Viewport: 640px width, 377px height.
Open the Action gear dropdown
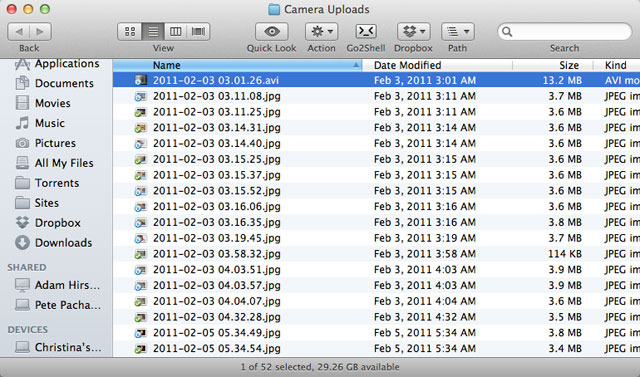[x=322, y=31]
